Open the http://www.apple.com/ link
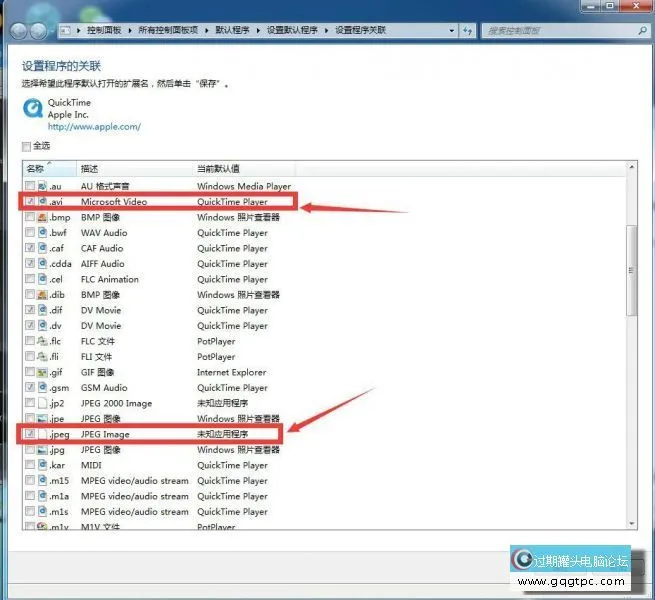Viewport: 655px width, 600px height. [x=94, y=127]
